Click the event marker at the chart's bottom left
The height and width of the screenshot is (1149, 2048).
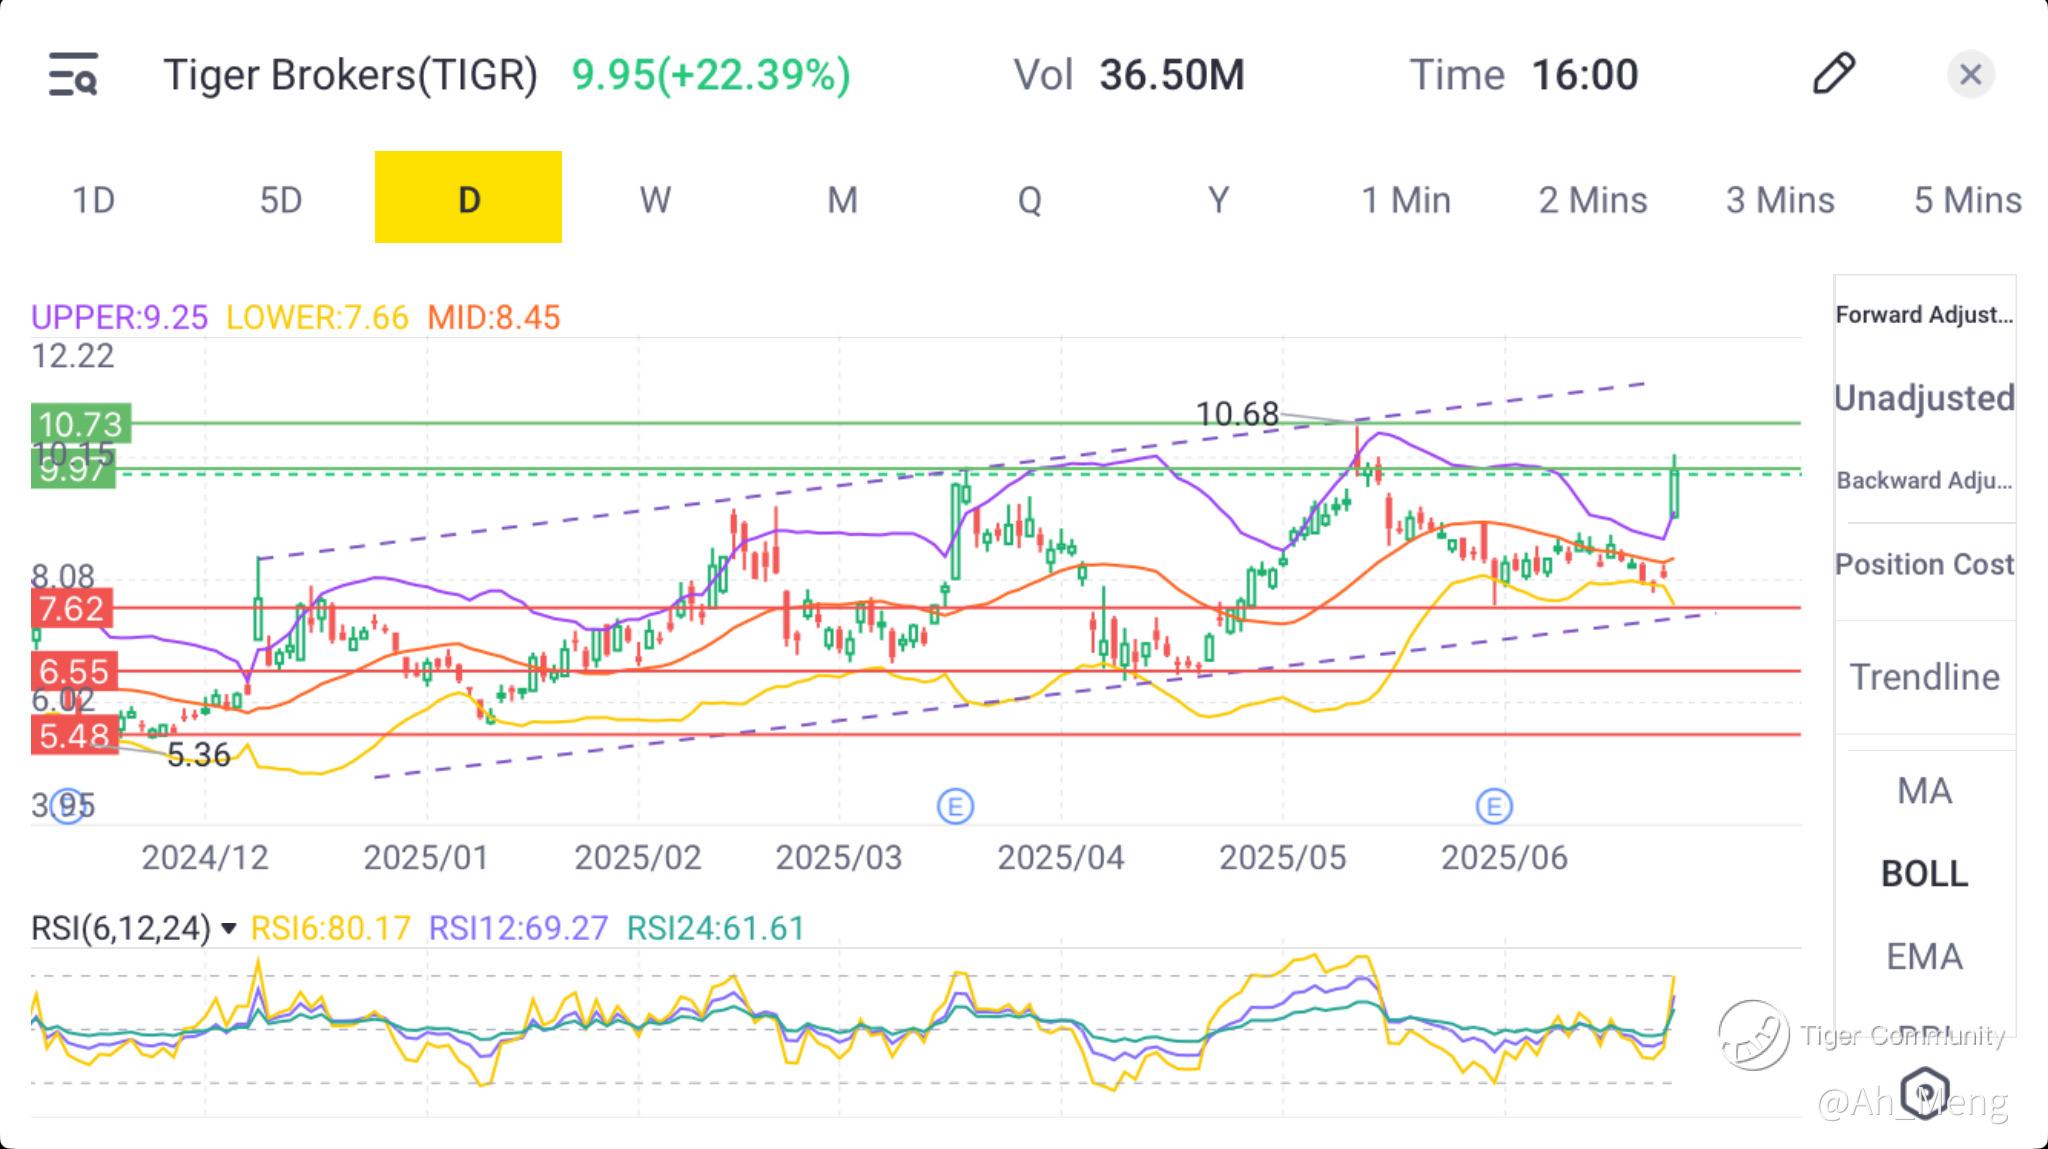click(x=67, y=805)
